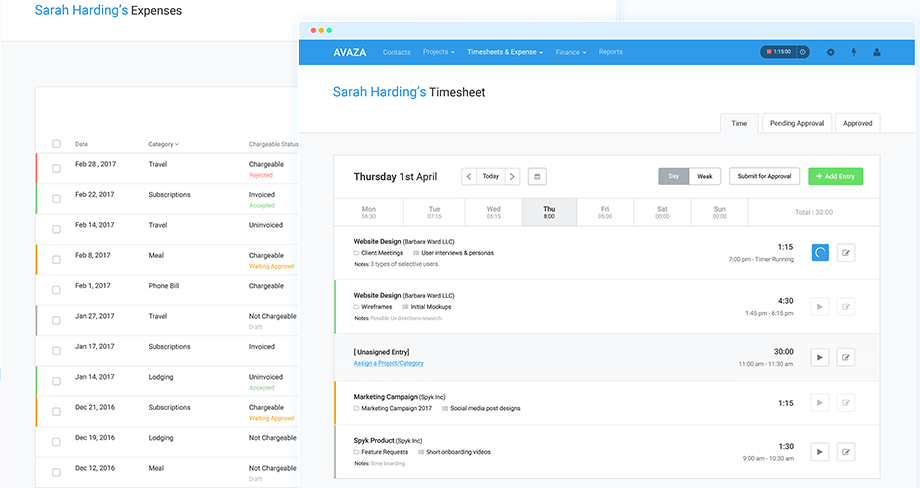Viewport: 920px width, 488px height.
Task: Select the Thu day column
Action: 549,212
